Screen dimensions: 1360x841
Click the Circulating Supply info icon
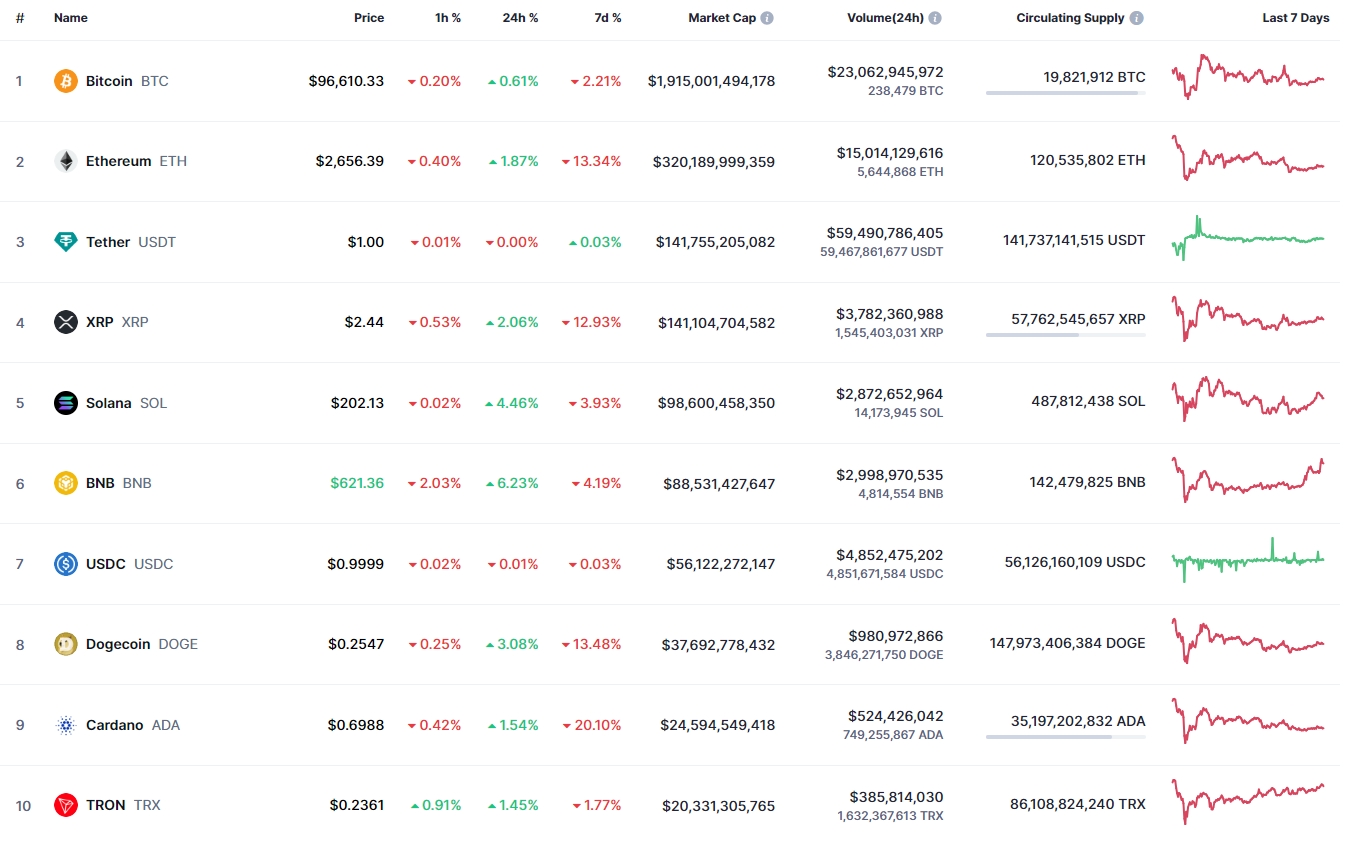pyautogui.click(x=1137, y=18)
